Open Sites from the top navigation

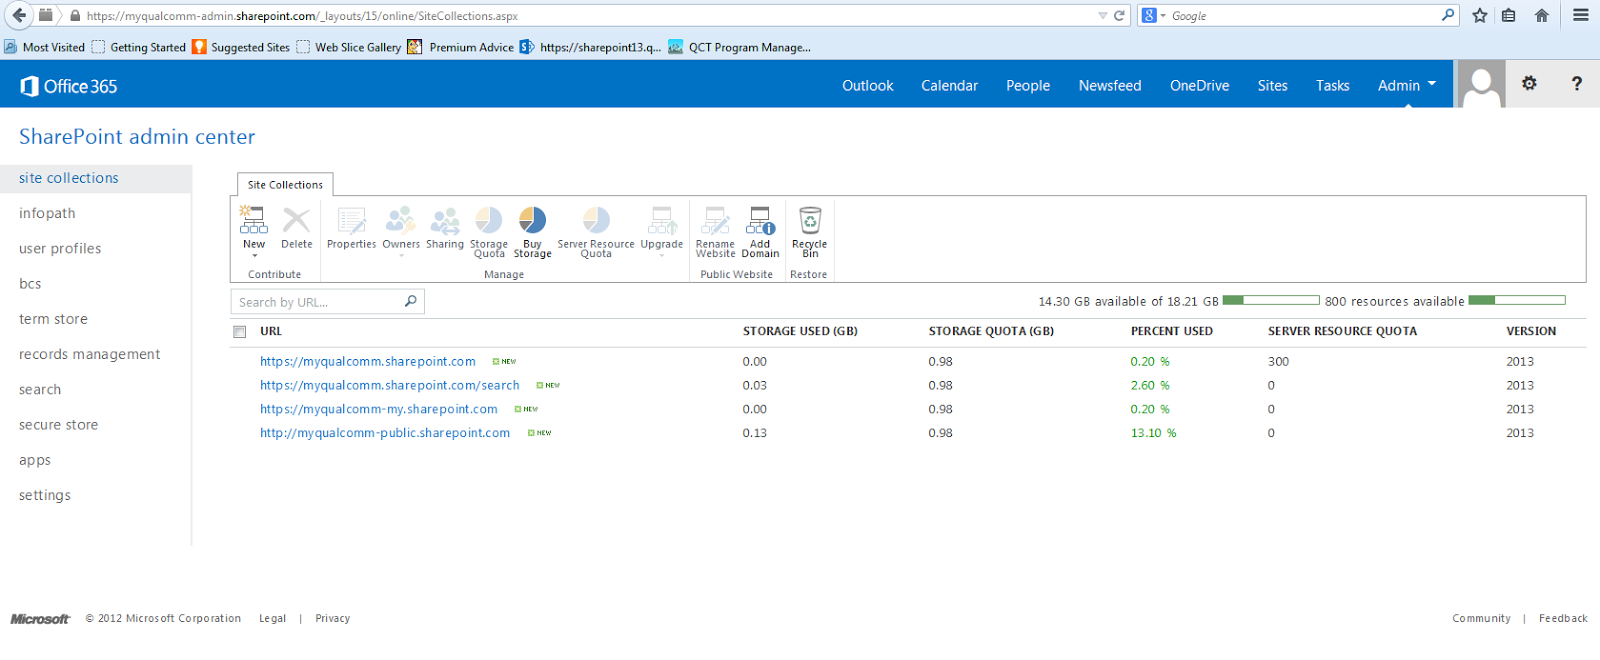[x=1272, y=86]
